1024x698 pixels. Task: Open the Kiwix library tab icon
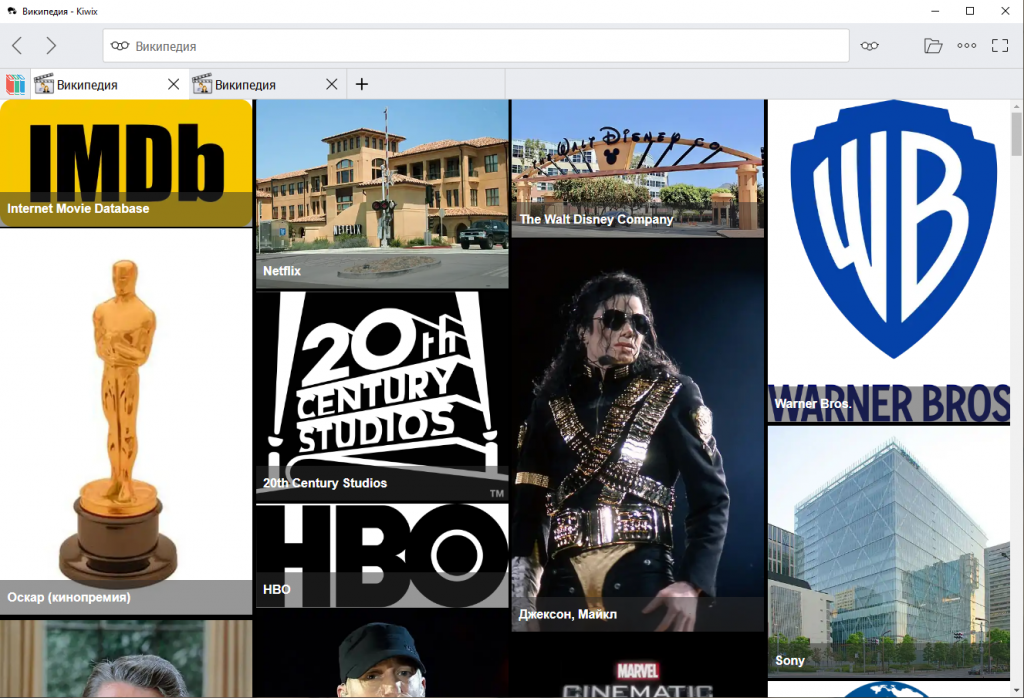click(x=15, y=84)
